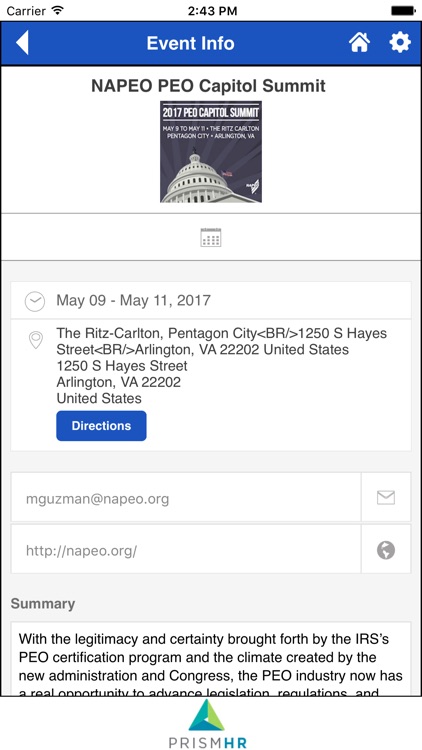Tap the back arrow in header
The image size is (422, 750).
tap(22, 43)
